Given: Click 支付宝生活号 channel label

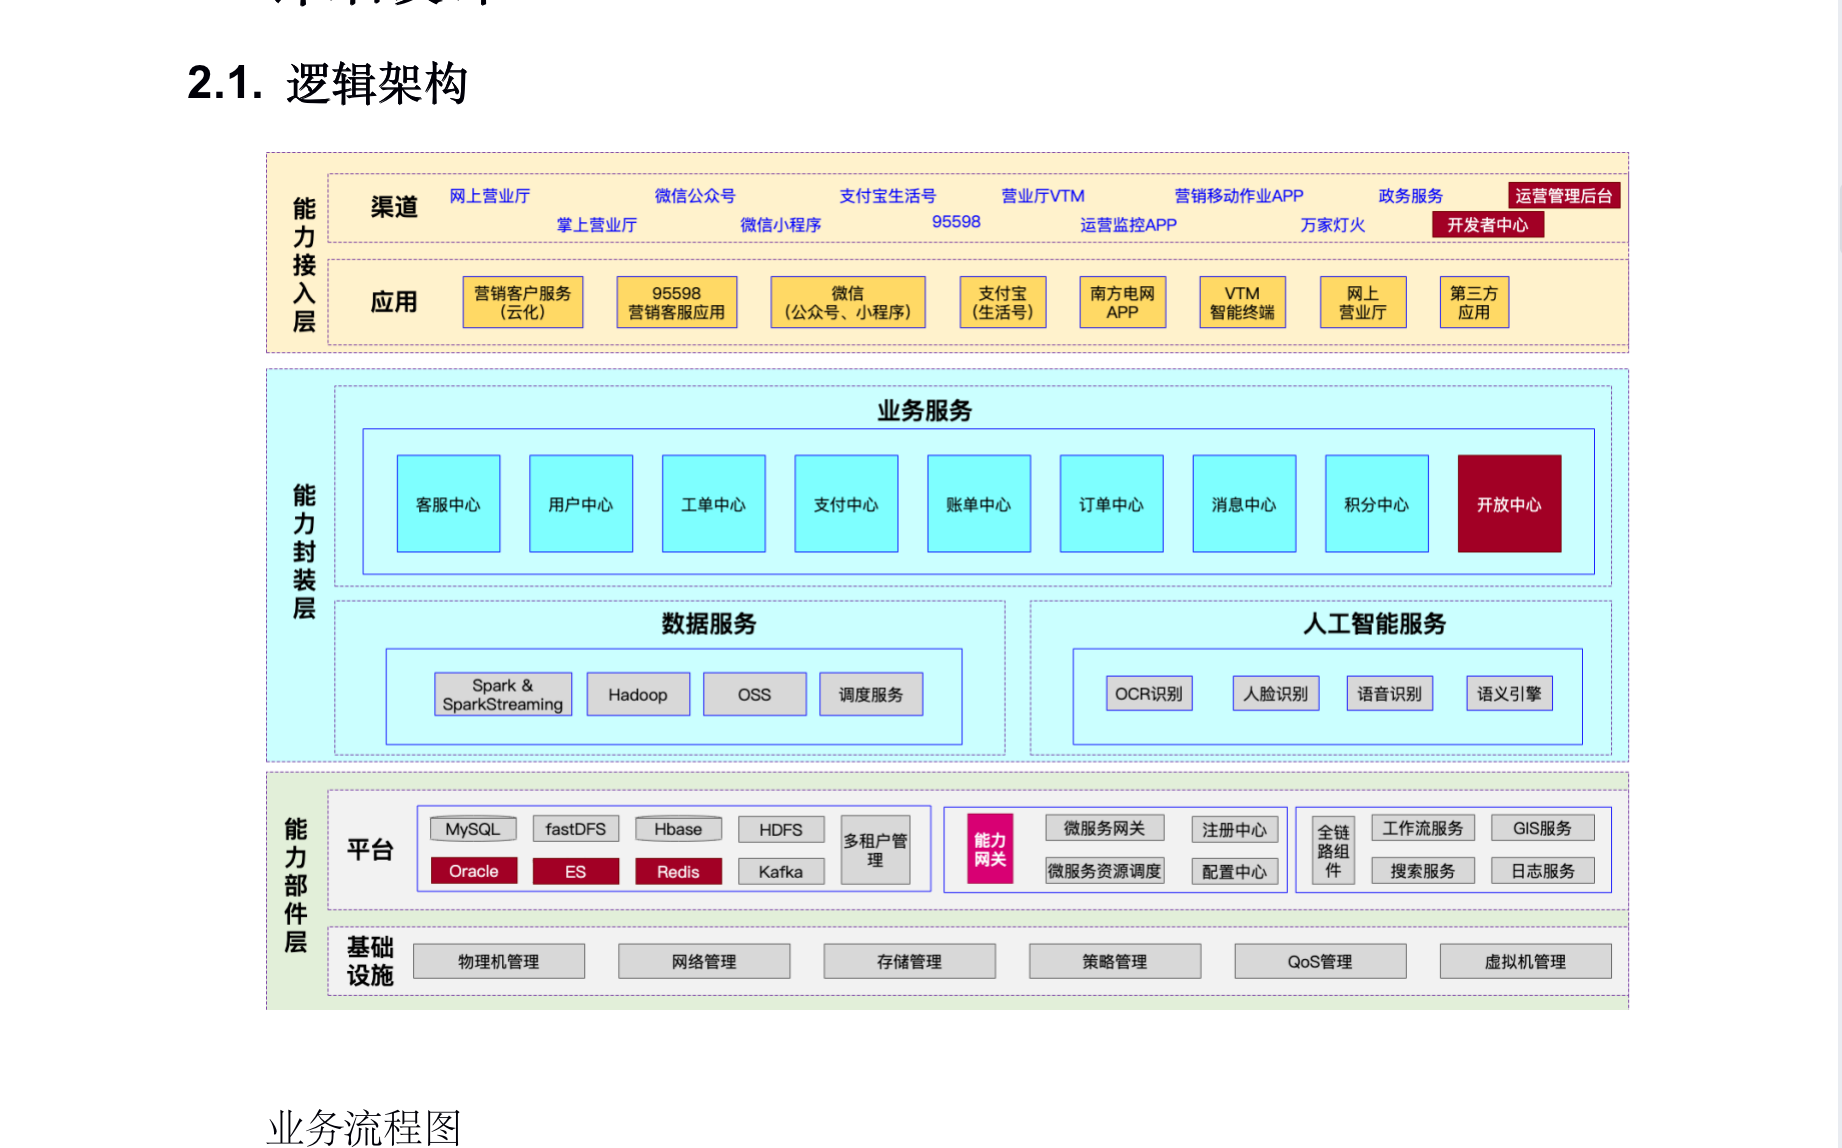Looking at the screenshot, I should pos(888,196).
